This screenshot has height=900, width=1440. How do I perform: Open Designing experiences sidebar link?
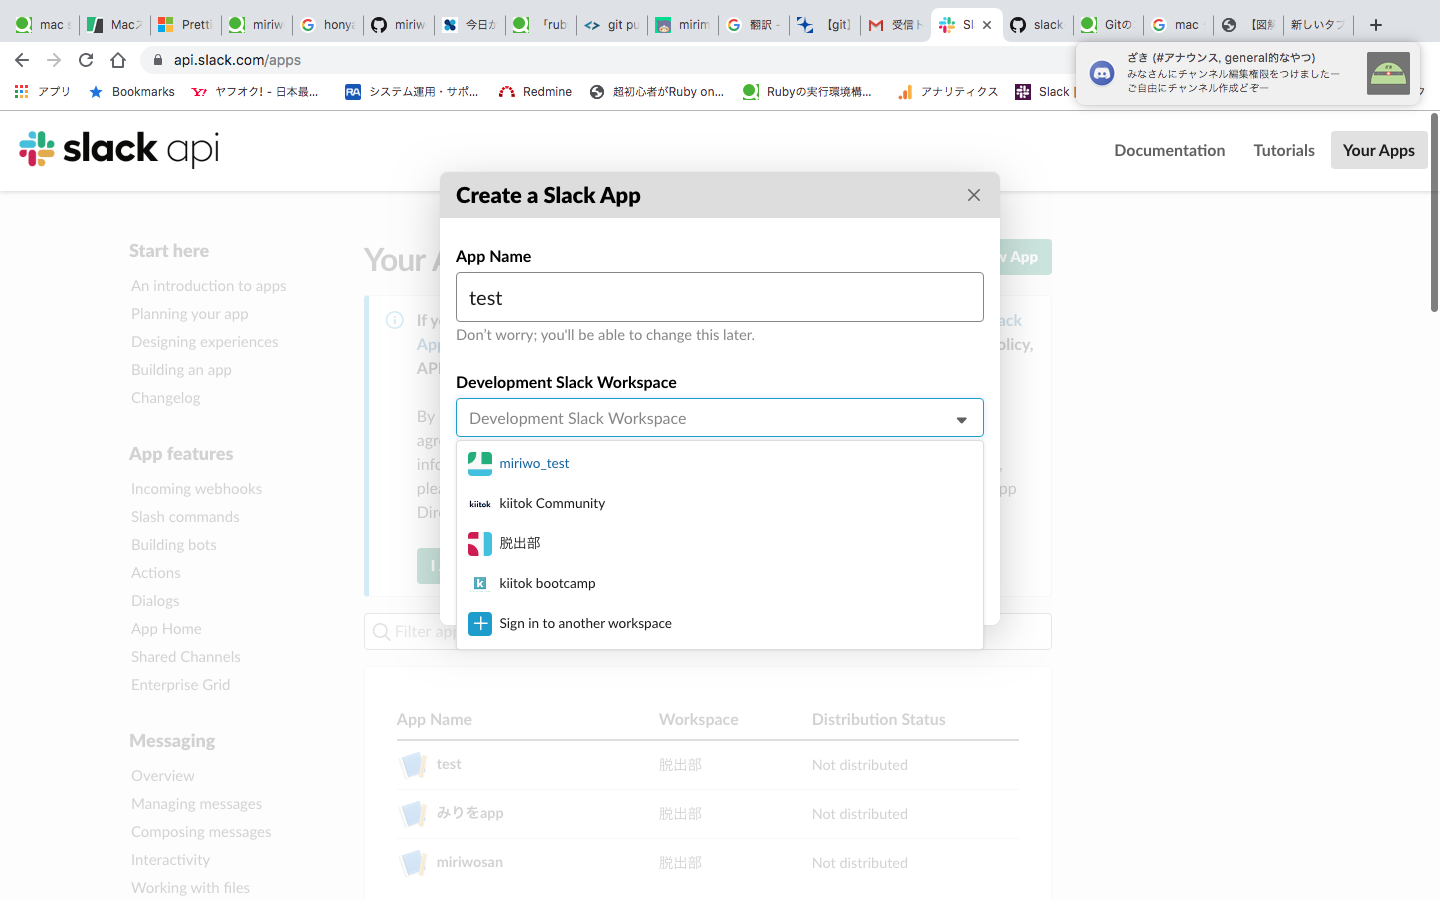(204, 342)
